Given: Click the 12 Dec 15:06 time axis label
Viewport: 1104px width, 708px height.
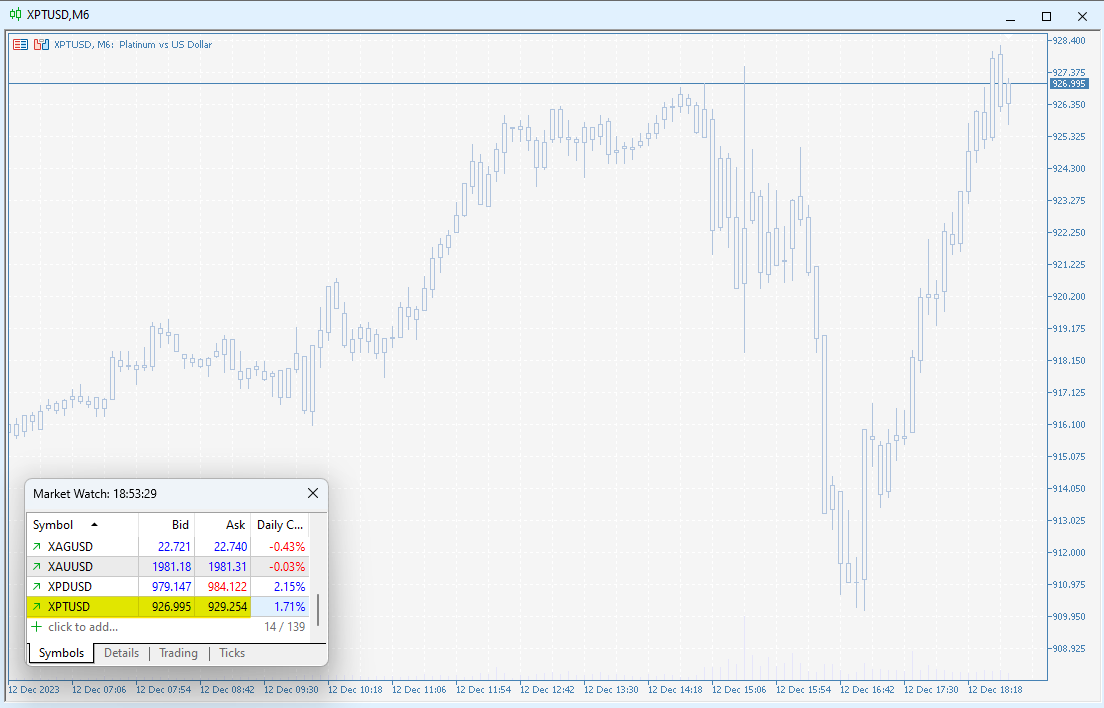Looking at the screenshot, I should [x=739, y=690].
